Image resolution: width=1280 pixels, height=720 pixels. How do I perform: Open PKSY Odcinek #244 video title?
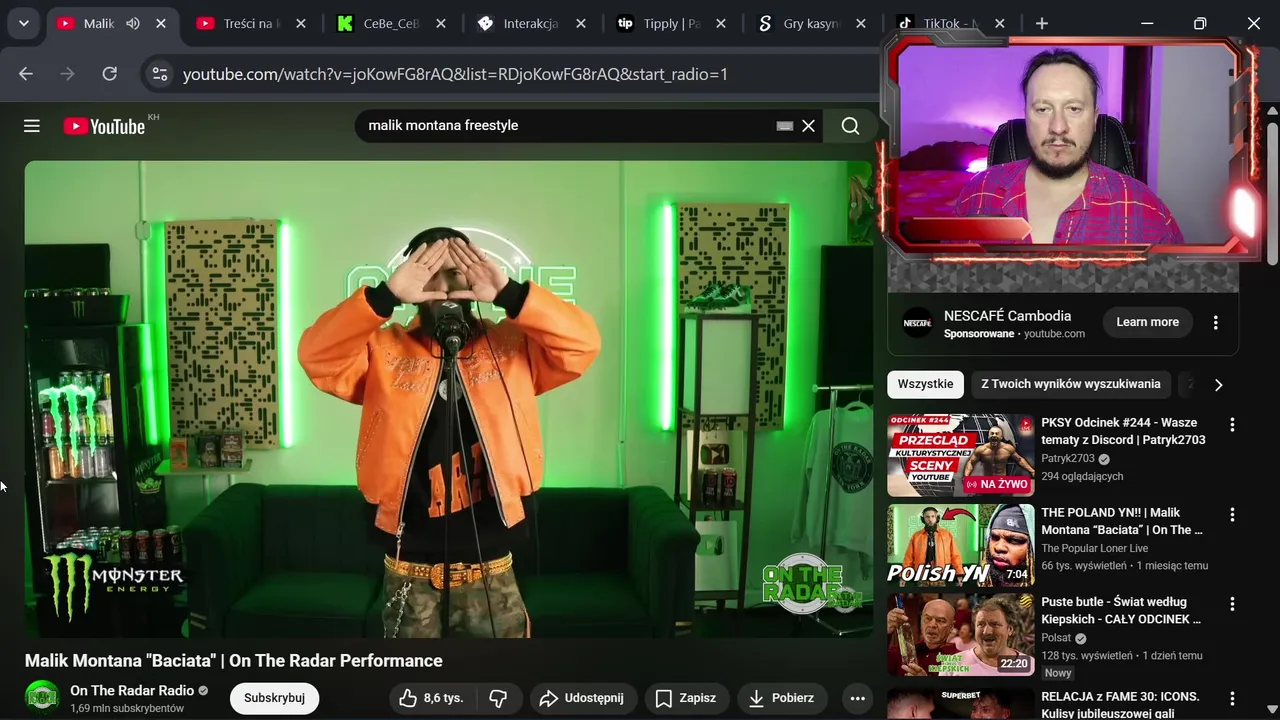[1123, 431]
